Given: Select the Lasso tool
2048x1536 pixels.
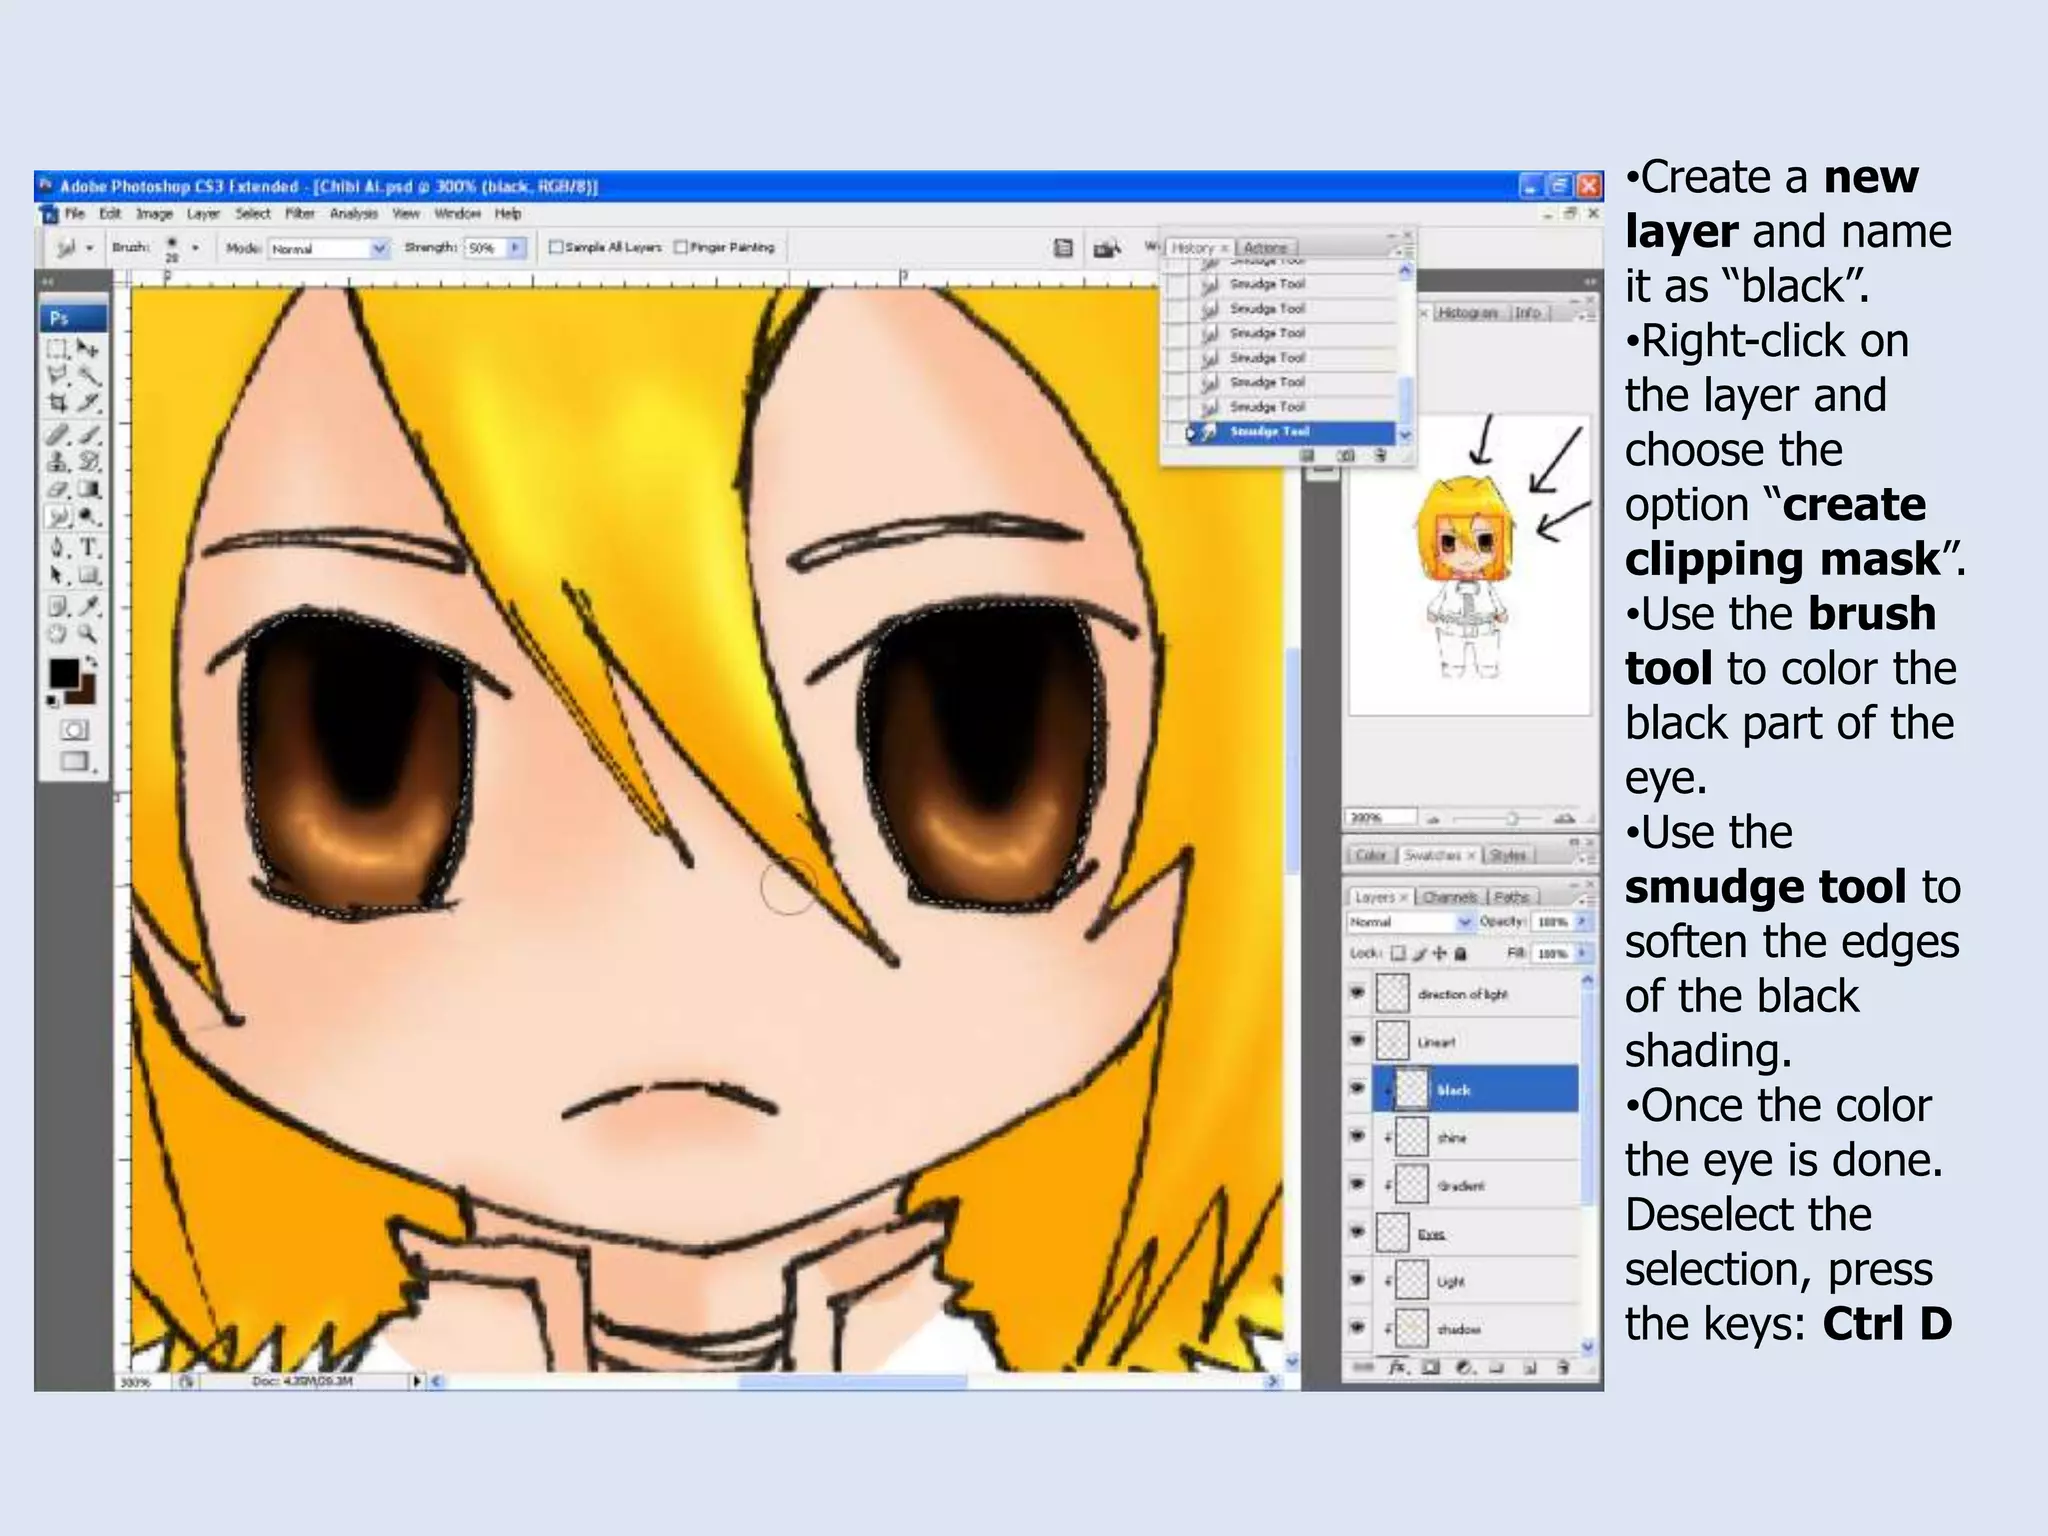Looking at the screenshot, I should [x=57, y=376].
